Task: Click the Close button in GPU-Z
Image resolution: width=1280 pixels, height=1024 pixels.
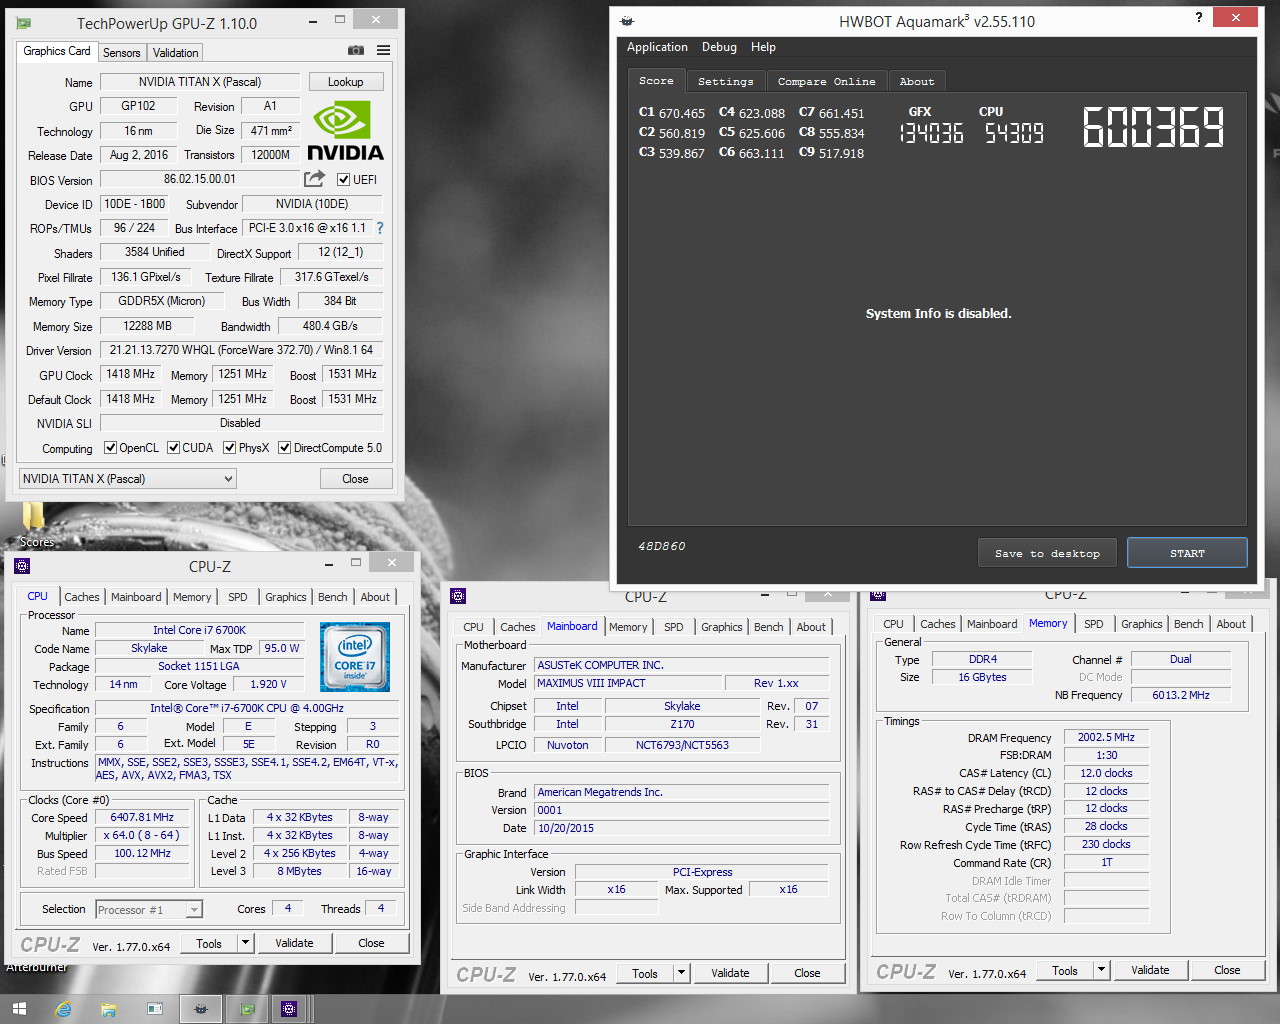Action: coord(355,479)
